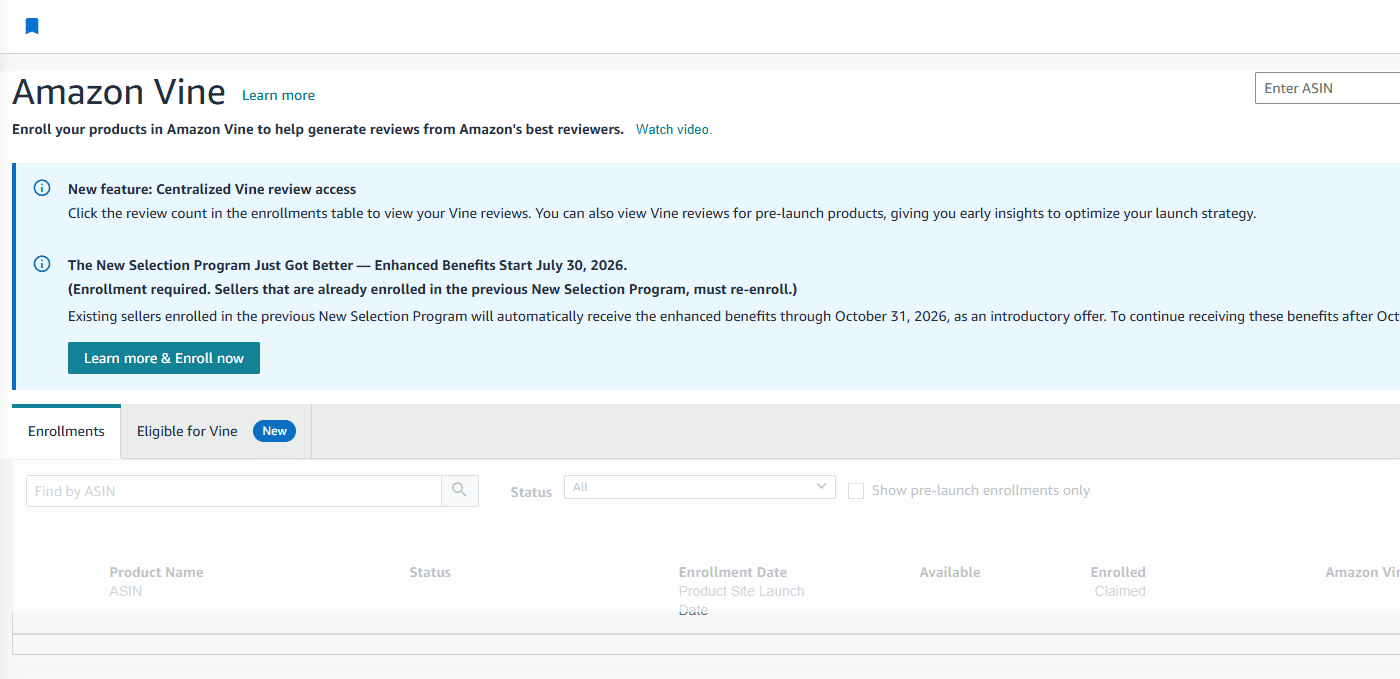The image size is (1400, 679).
Task: Click the Enrollment Date column header
Action: [x=733, y=572]
